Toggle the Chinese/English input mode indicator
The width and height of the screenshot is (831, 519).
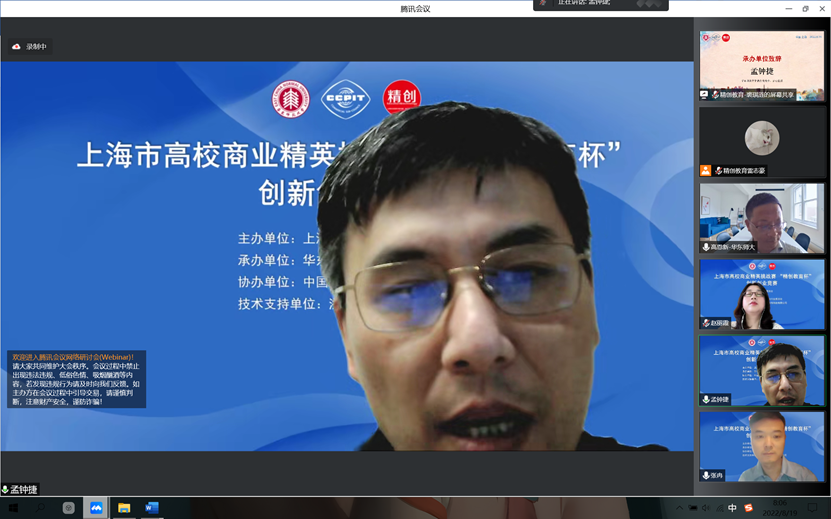click(732, 508)
